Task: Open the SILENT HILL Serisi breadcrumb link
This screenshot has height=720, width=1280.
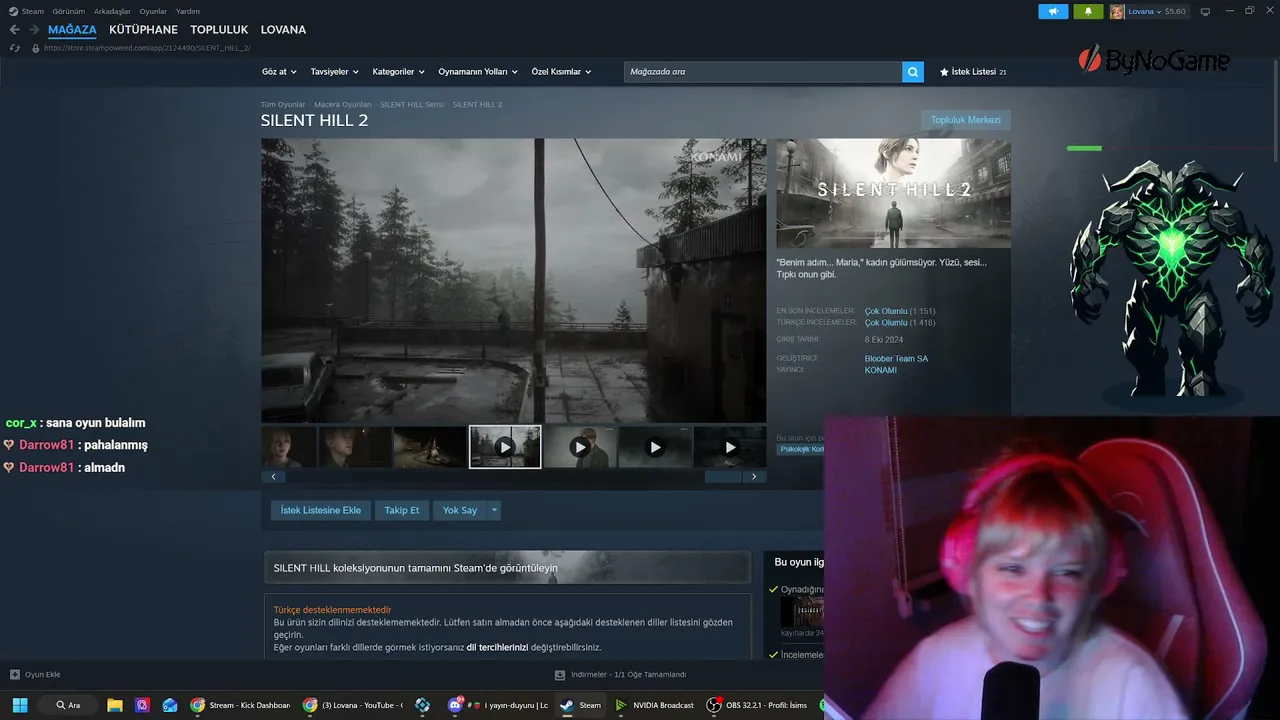Action: coord(412,105)
